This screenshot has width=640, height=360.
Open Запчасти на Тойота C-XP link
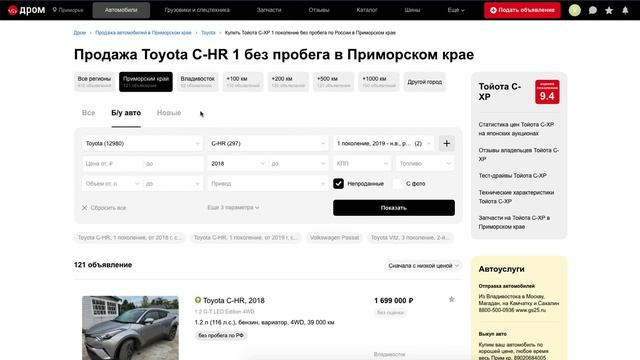tap(514, 222)
